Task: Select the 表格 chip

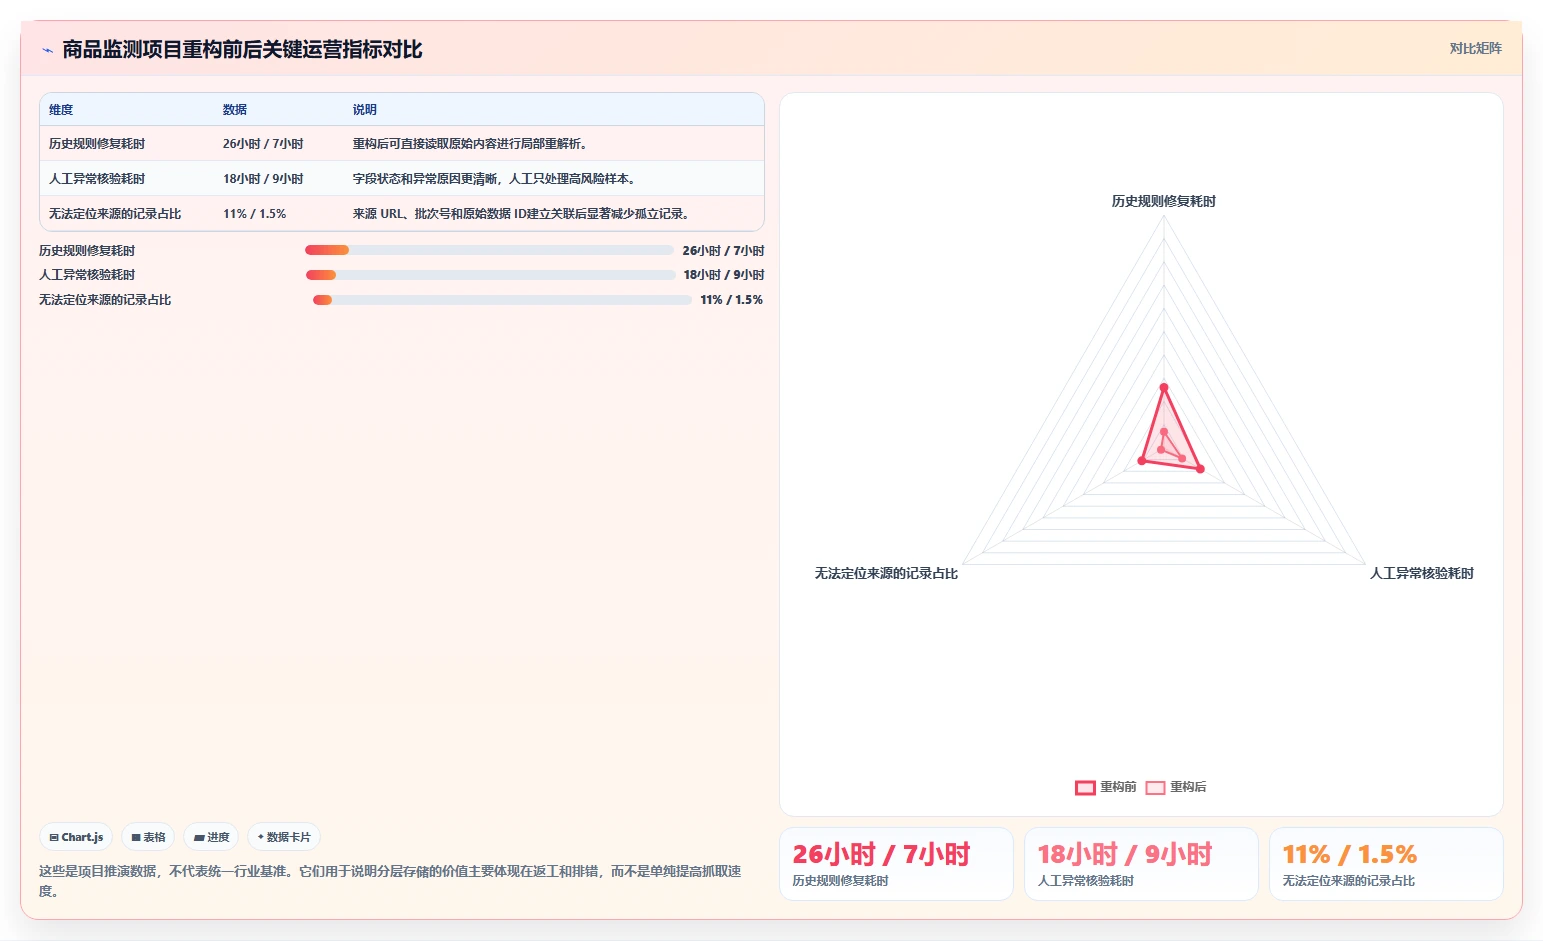Action: click(148, 837)
